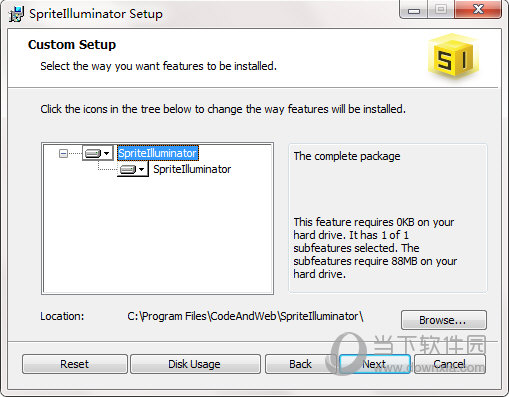
Task: Open the Disk Usage dialog
Action: (x=195, y=364)
